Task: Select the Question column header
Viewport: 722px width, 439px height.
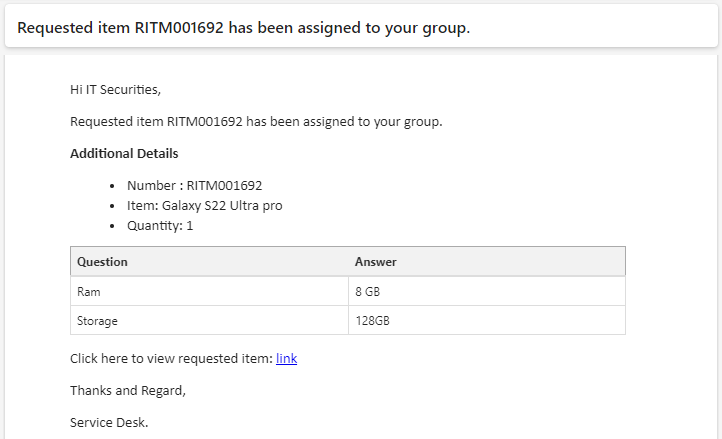Action: [x=210, y=262]
